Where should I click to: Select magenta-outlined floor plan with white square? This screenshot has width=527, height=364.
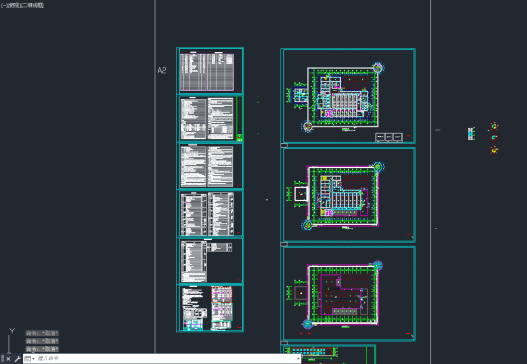coord(348,195)
